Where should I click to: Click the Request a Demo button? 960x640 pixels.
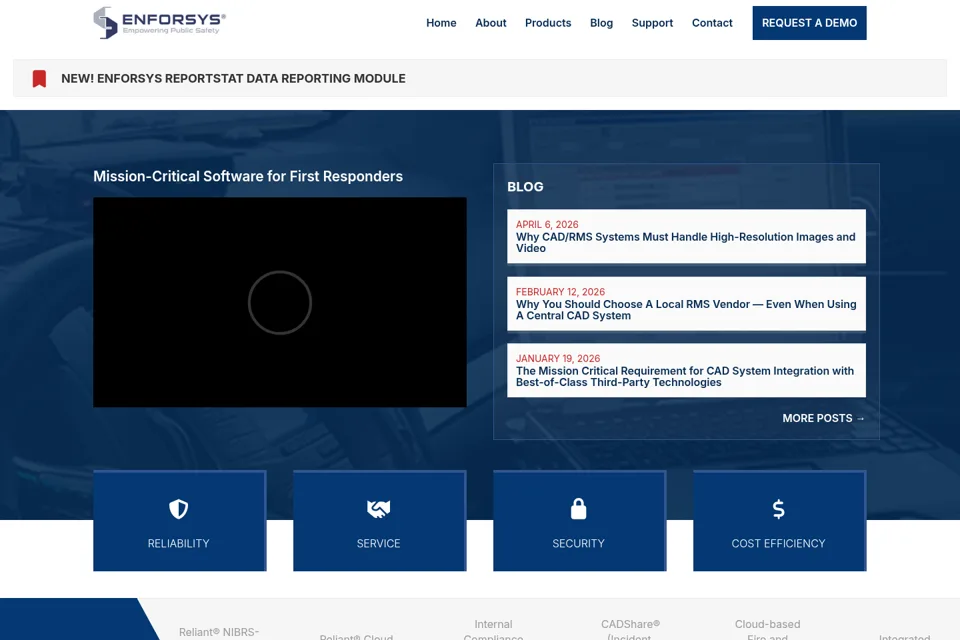point(809,23)
